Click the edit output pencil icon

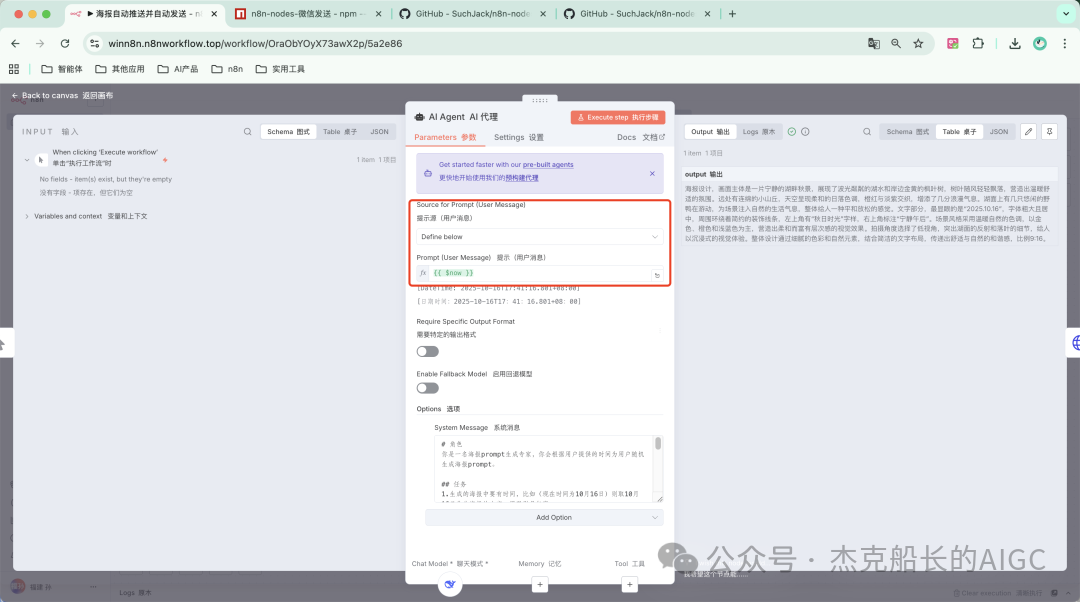click(1028, 132)
